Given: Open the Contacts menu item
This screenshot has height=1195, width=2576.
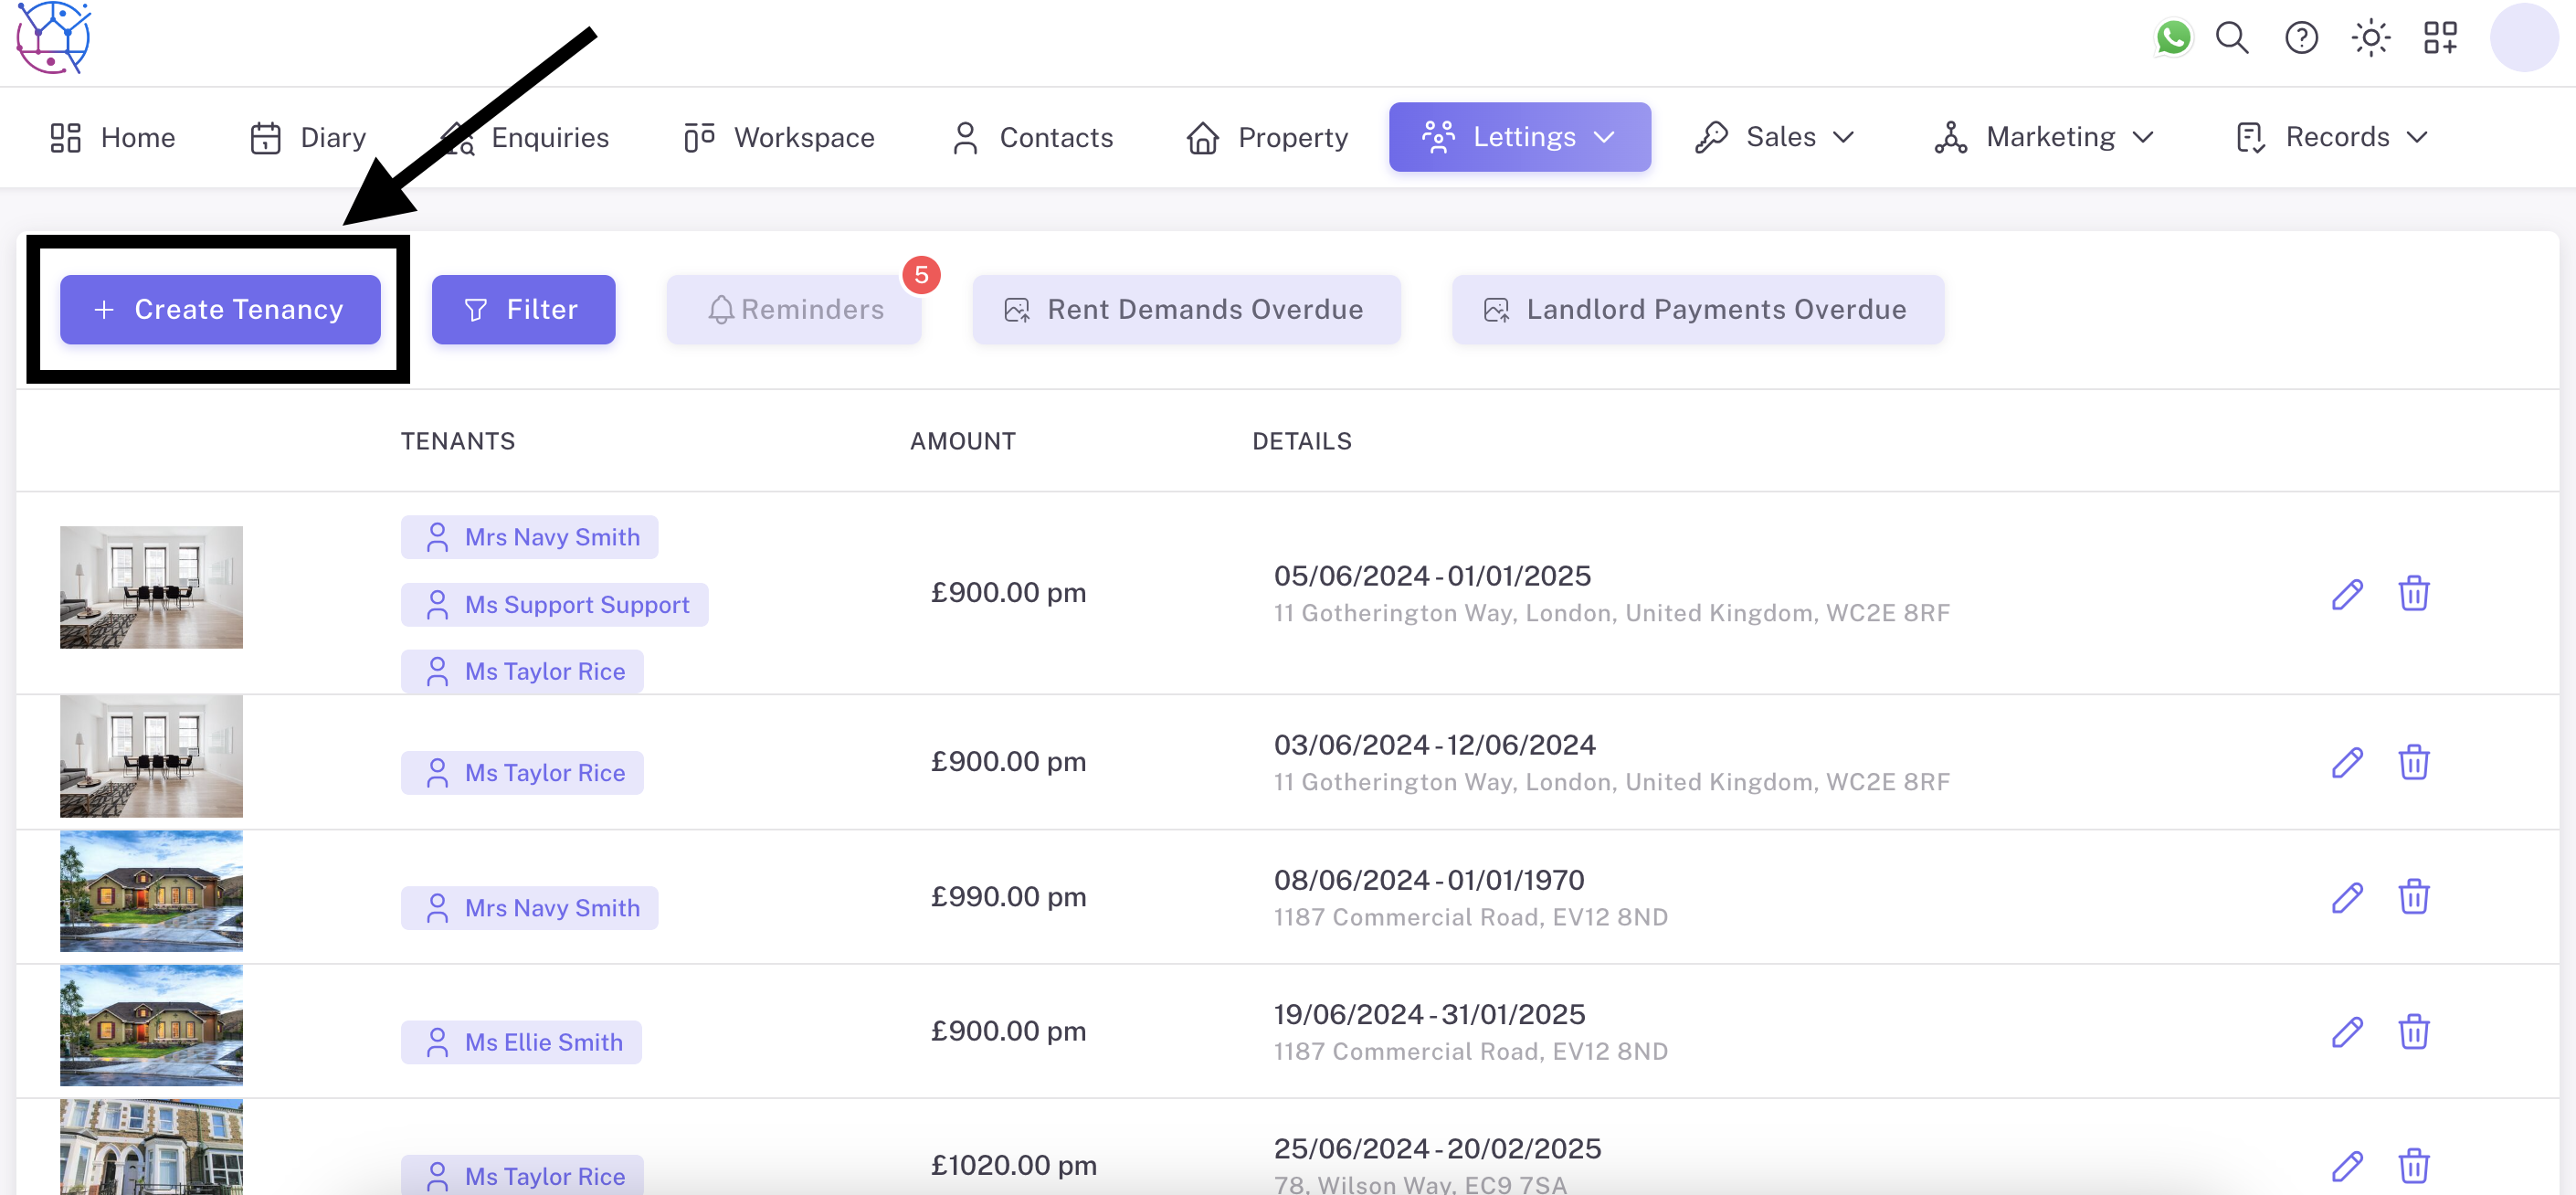Looking at the screenshot, I should coord(1032,137).
